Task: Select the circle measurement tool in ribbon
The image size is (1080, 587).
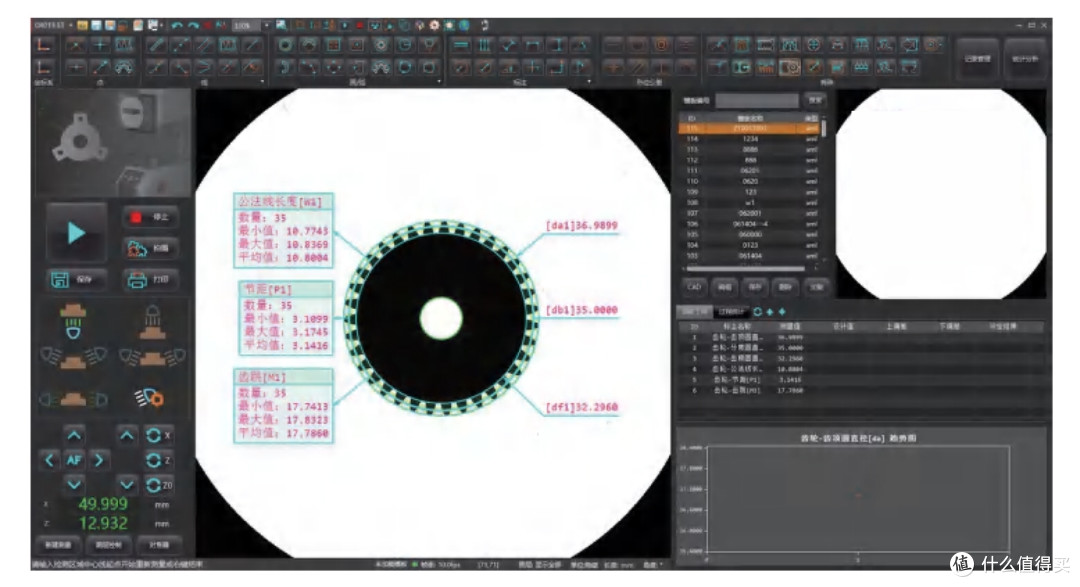Action: coord(284,45)
